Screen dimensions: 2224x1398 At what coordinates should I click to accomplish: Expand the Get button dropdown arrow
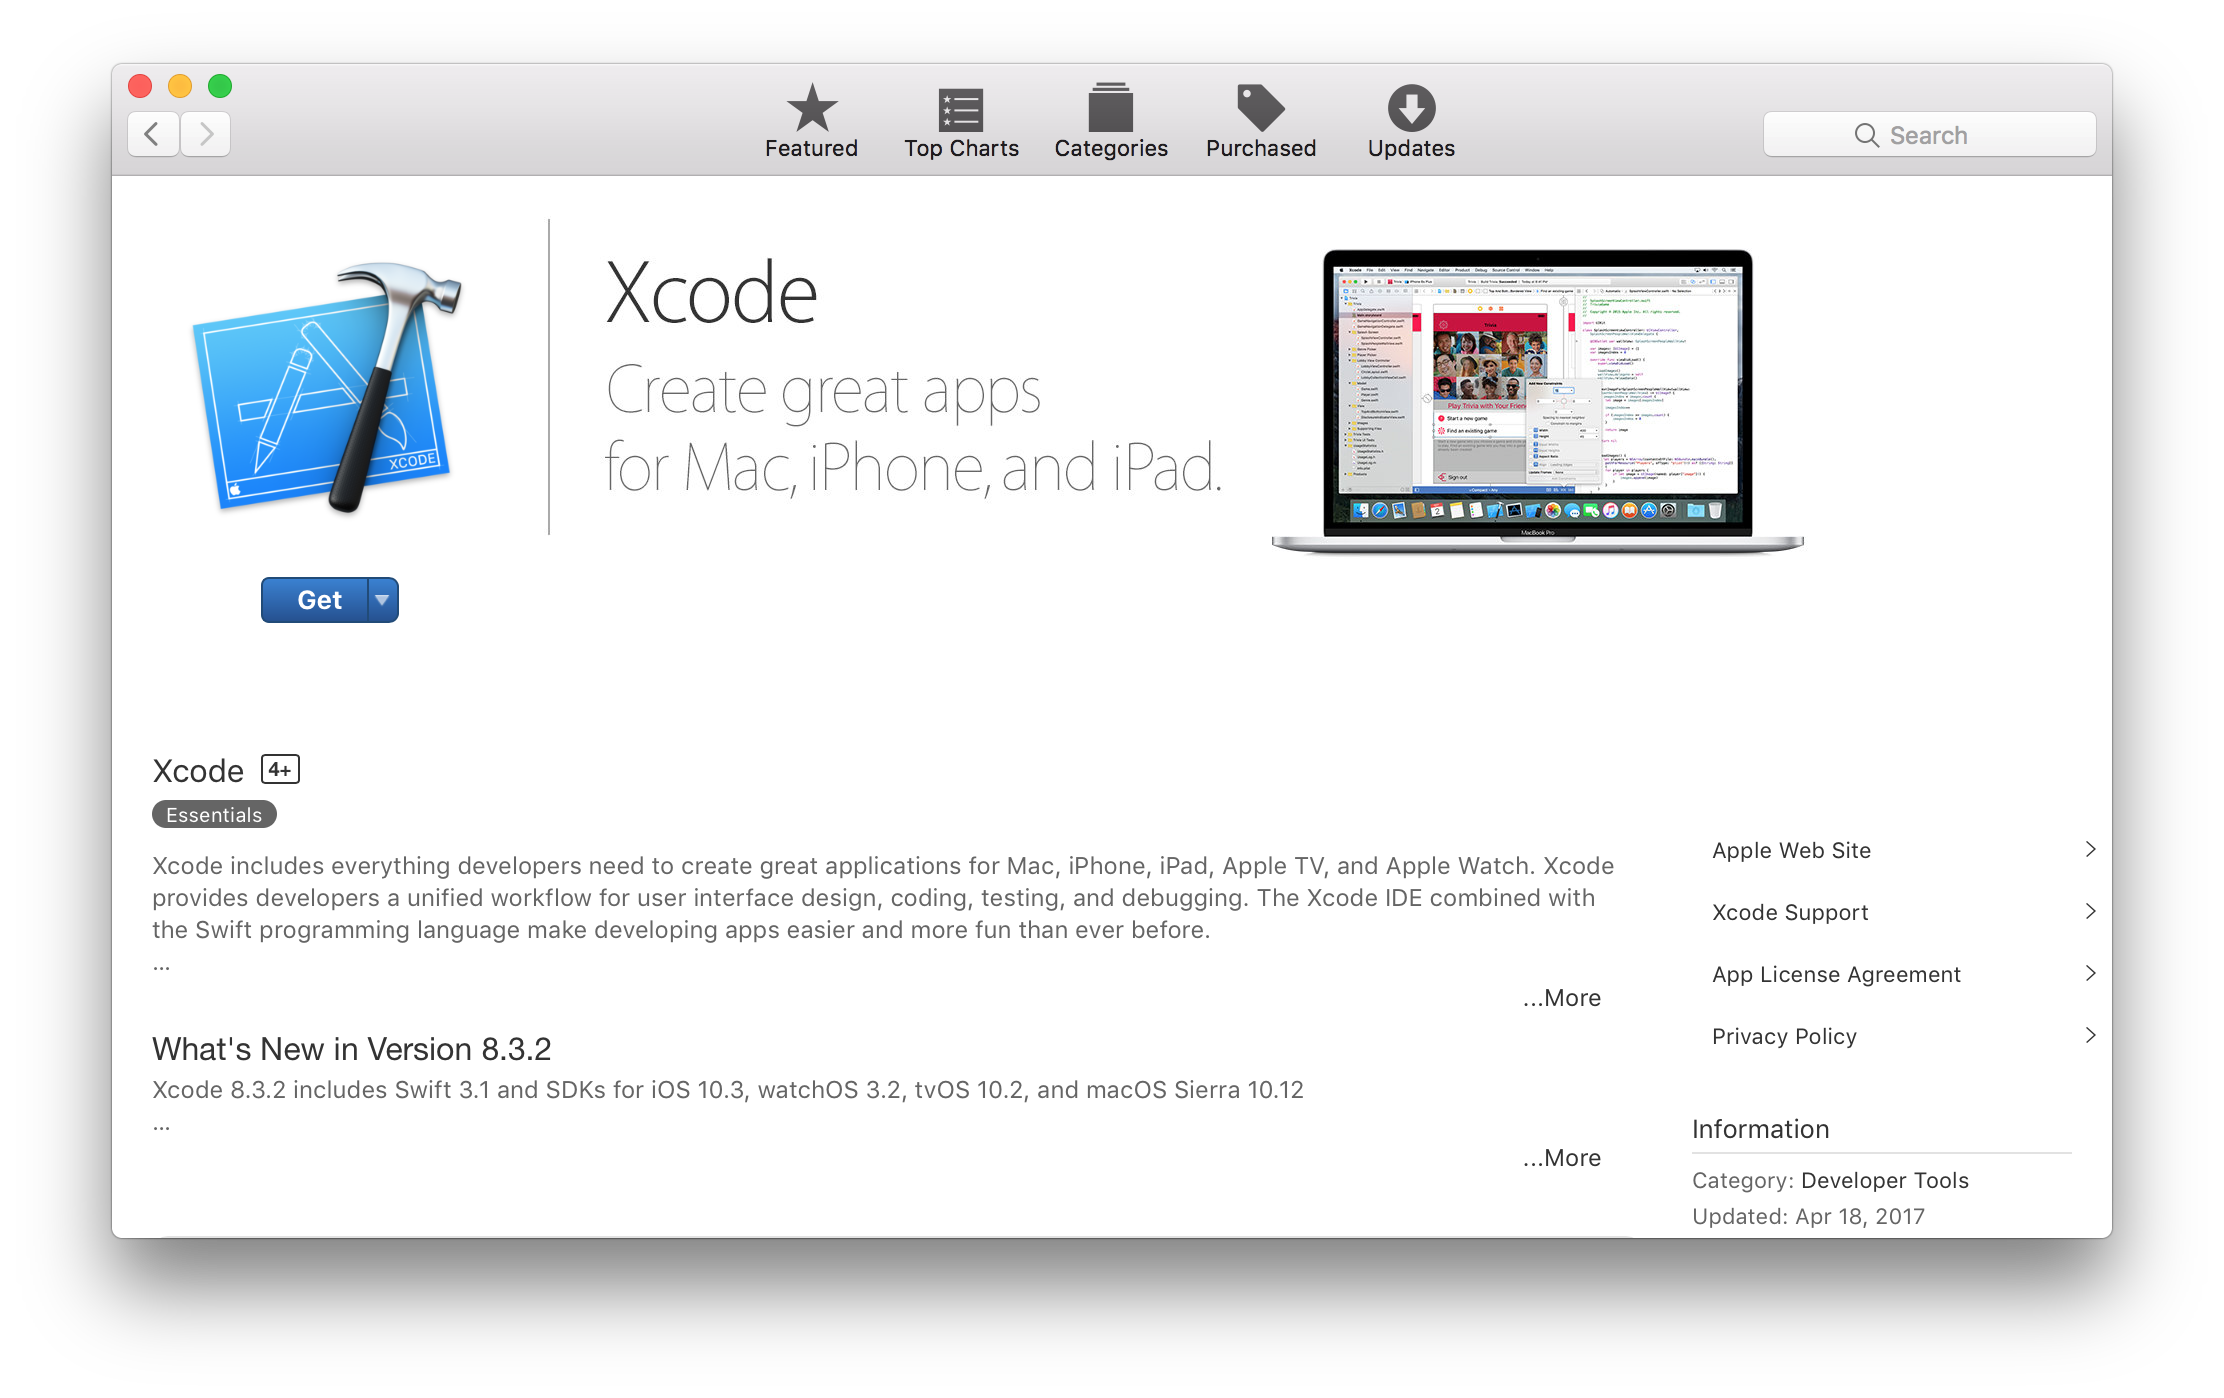coord(380,601)
